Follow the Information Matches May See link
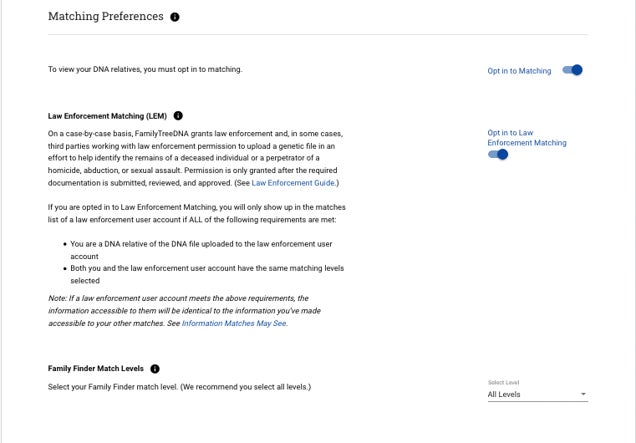Viewport: 636px width, 443px height. (234, 323)
